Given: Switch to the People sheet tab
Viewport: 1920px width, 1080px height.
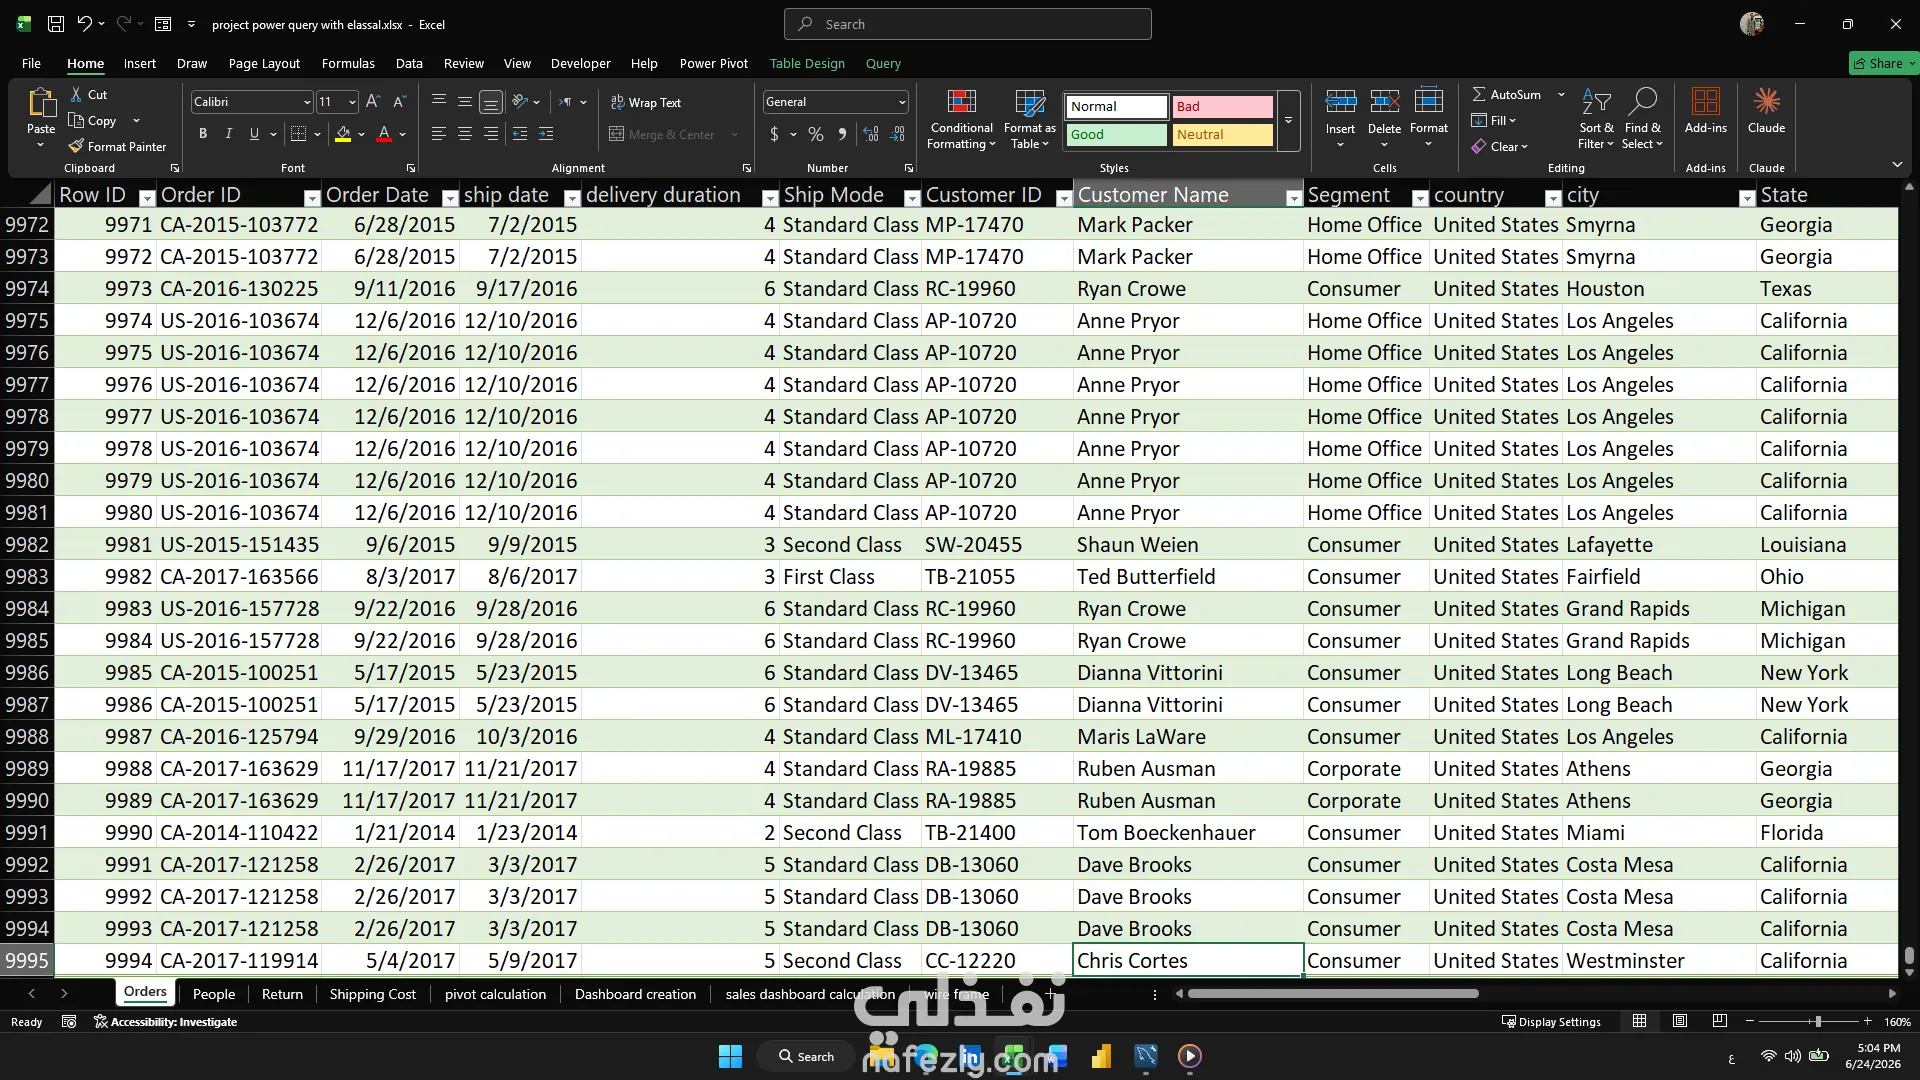Looking at the screenshot, I should pyautogui.click(x=214, y=994).
